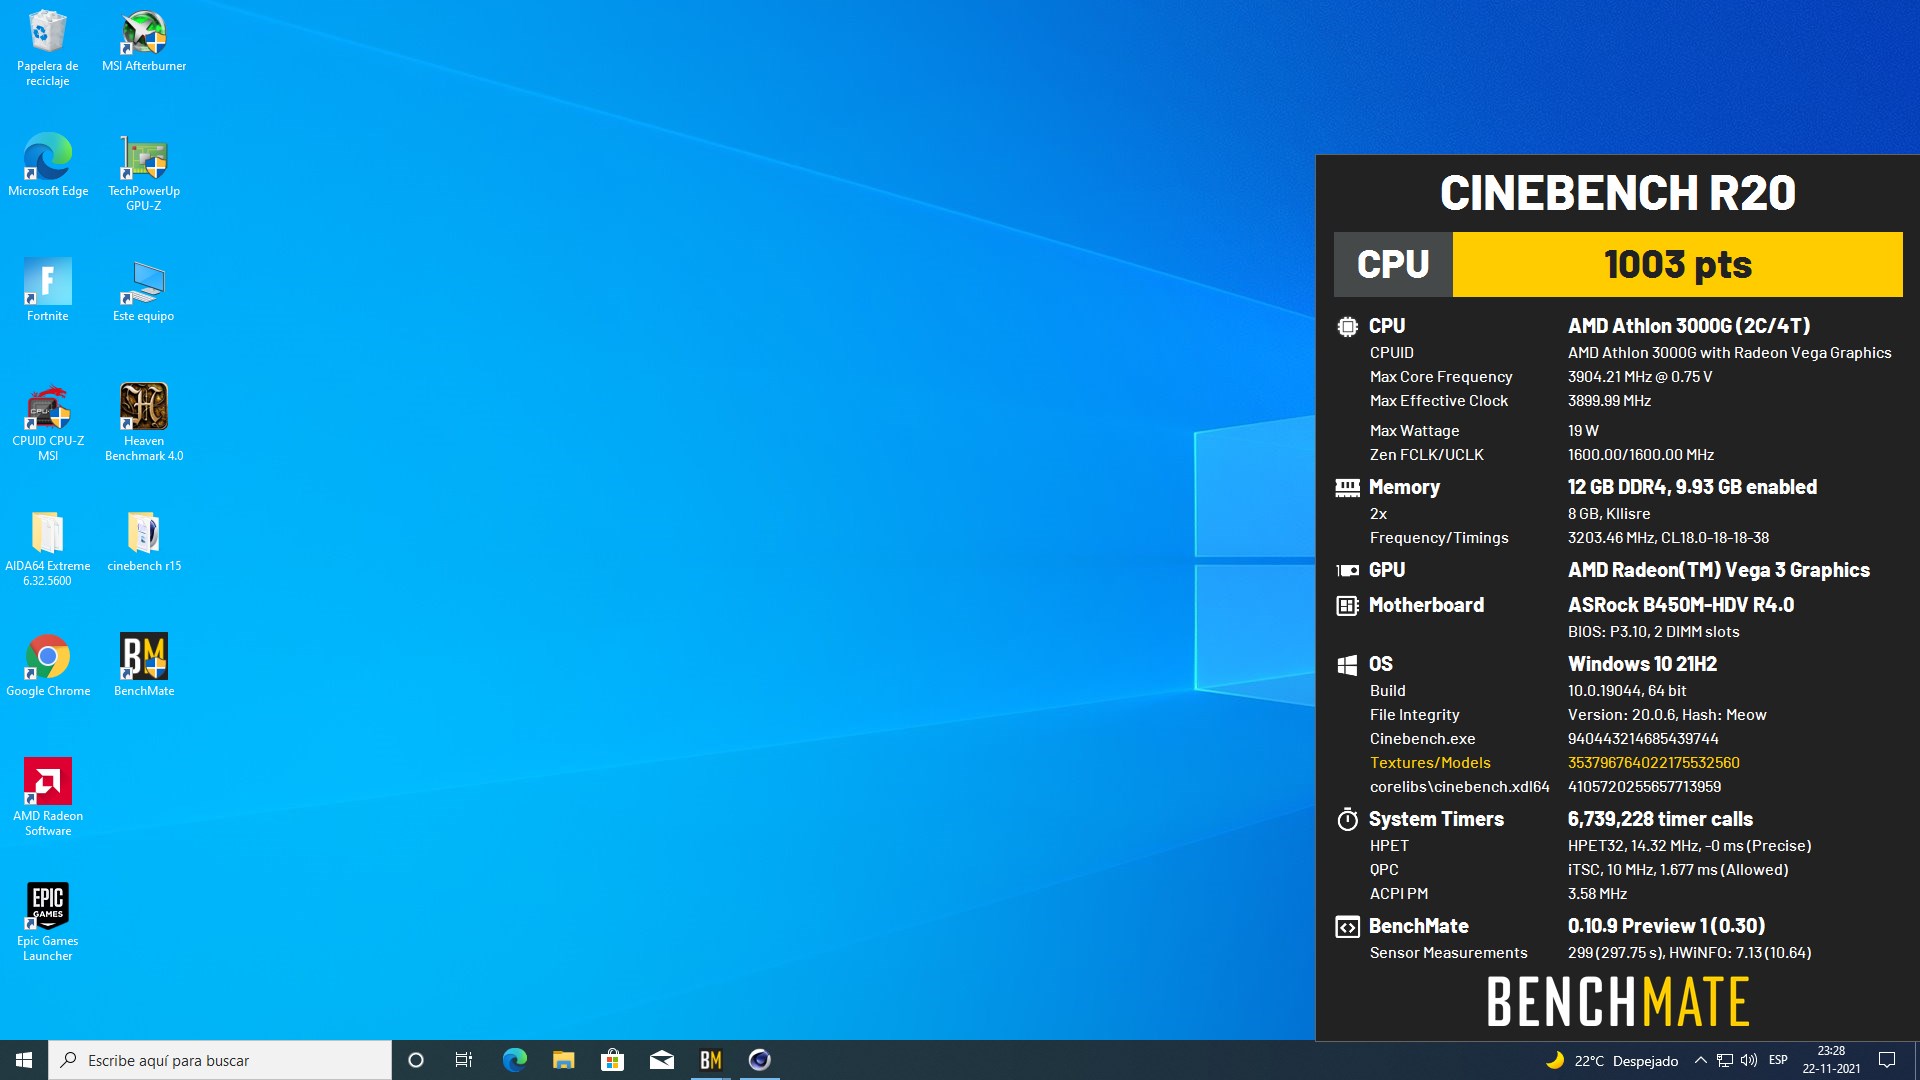Select Epic Games Launcher shortcut
Screen dimensions: 1920x1080
coord(47,923)
